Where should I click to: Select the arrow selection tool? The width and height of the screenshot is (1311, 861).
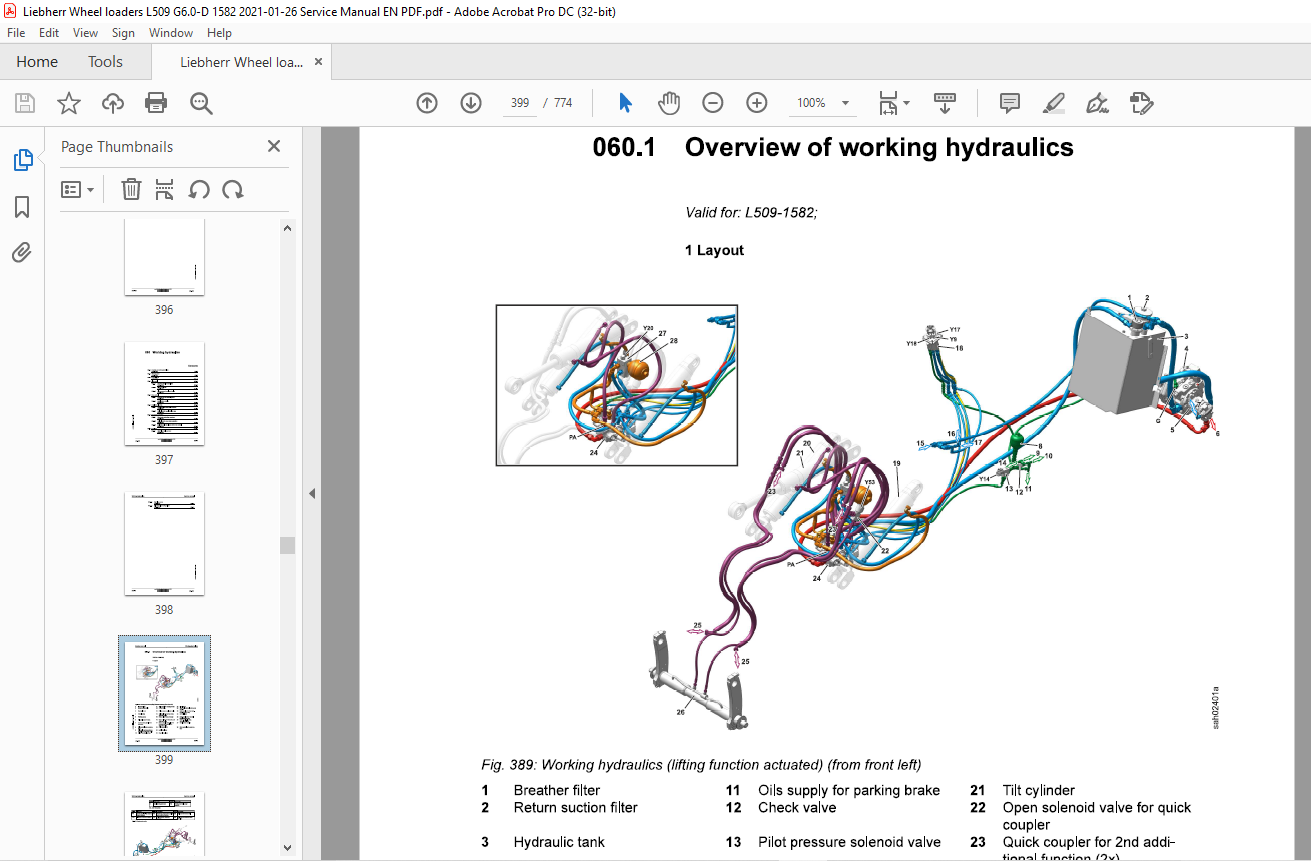625,103
